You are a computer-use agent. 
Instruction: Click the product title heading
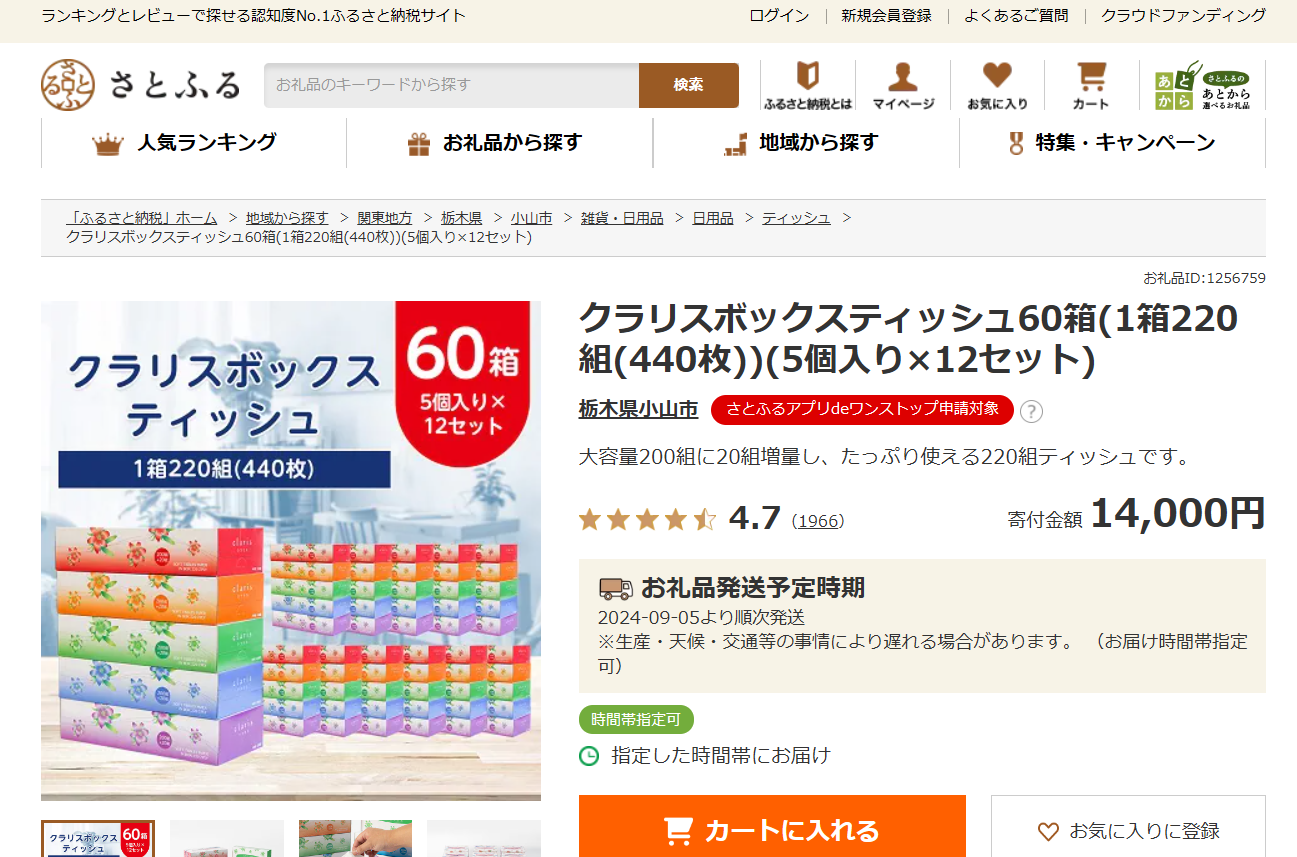(908, 339)
